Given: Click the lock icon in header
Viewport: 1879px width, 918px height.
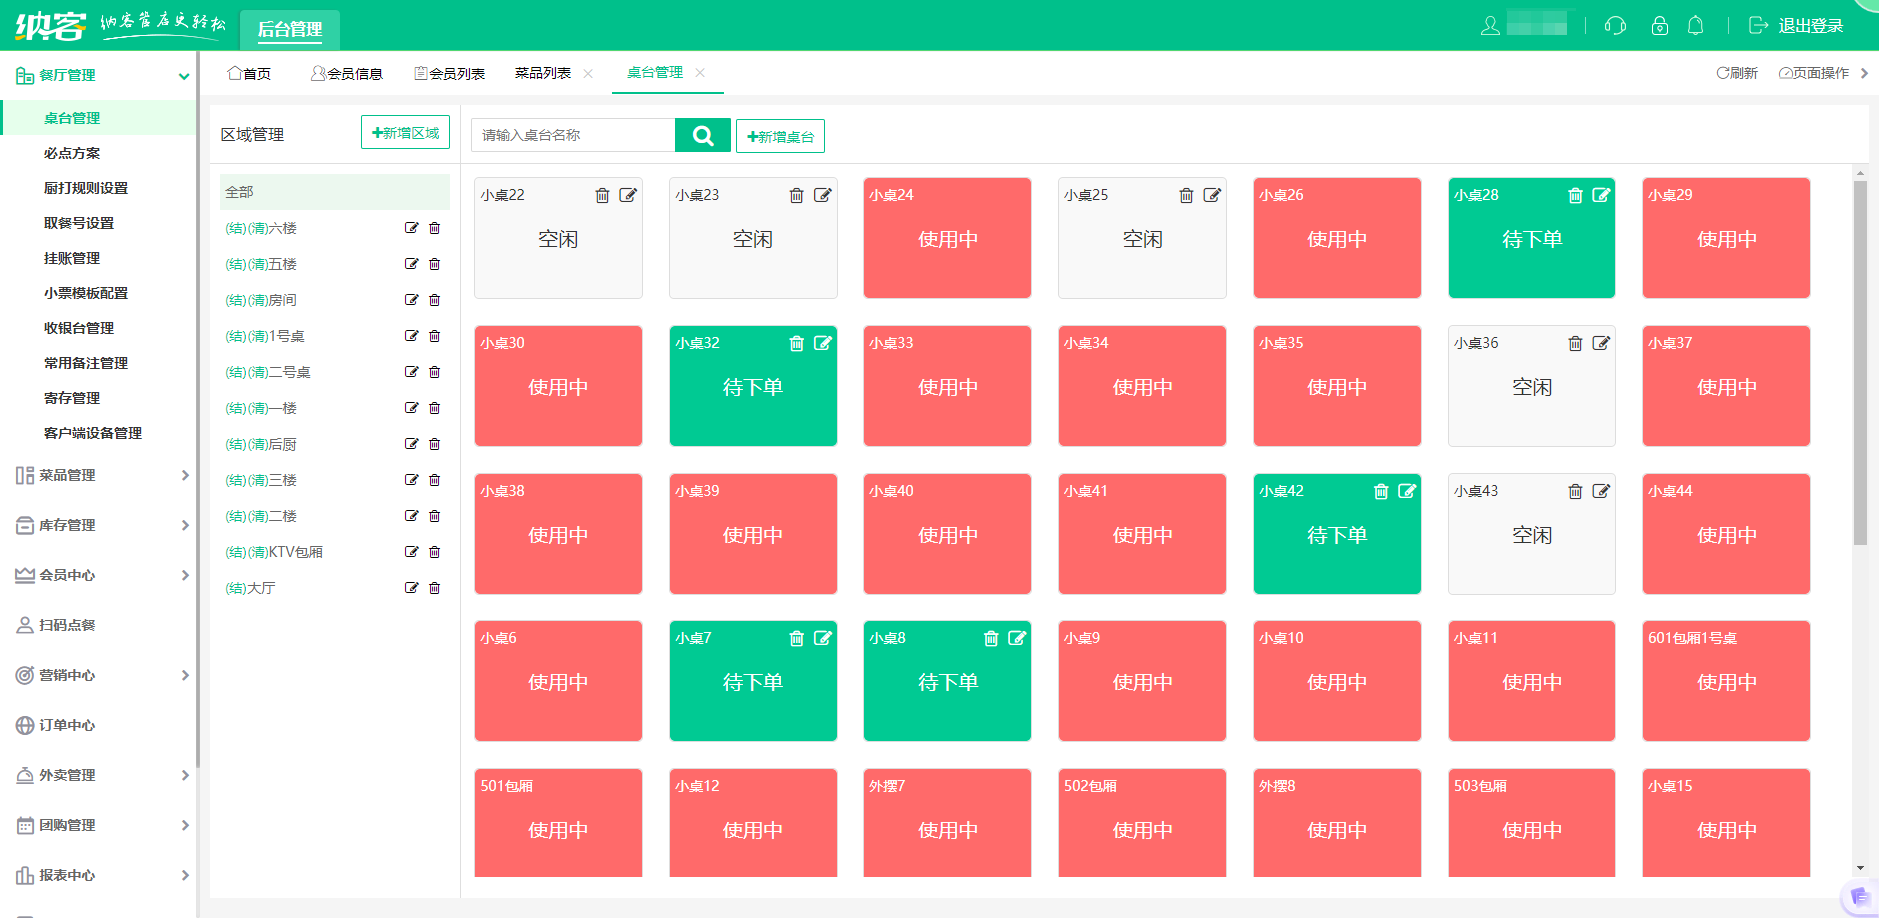Looking at the screenshot, I should click(x=1659, y=26).
